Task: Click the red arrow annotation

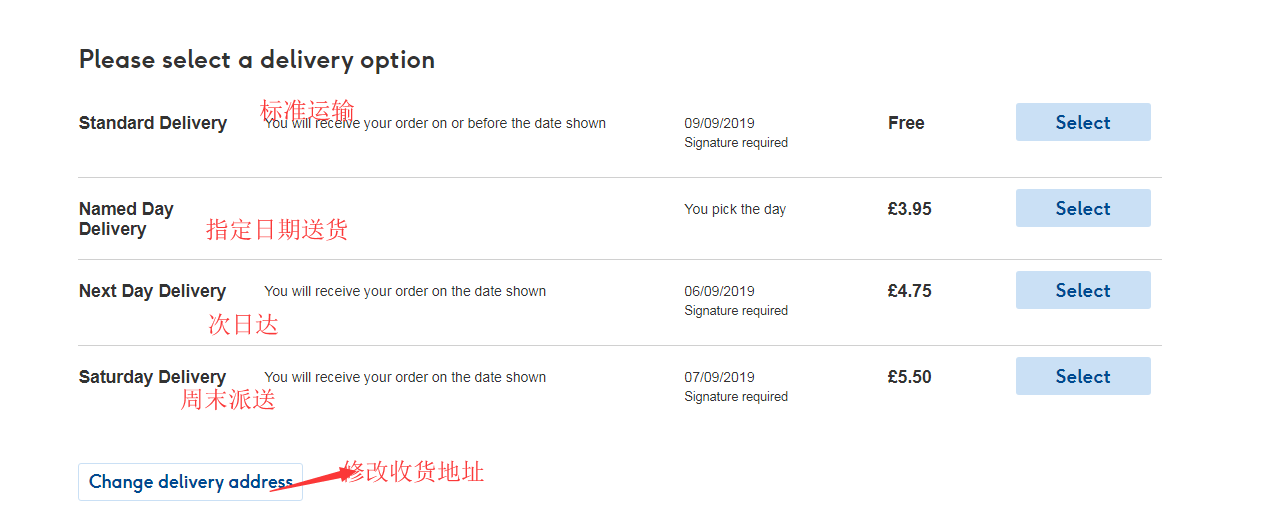Action: click(x=305, y=479)
